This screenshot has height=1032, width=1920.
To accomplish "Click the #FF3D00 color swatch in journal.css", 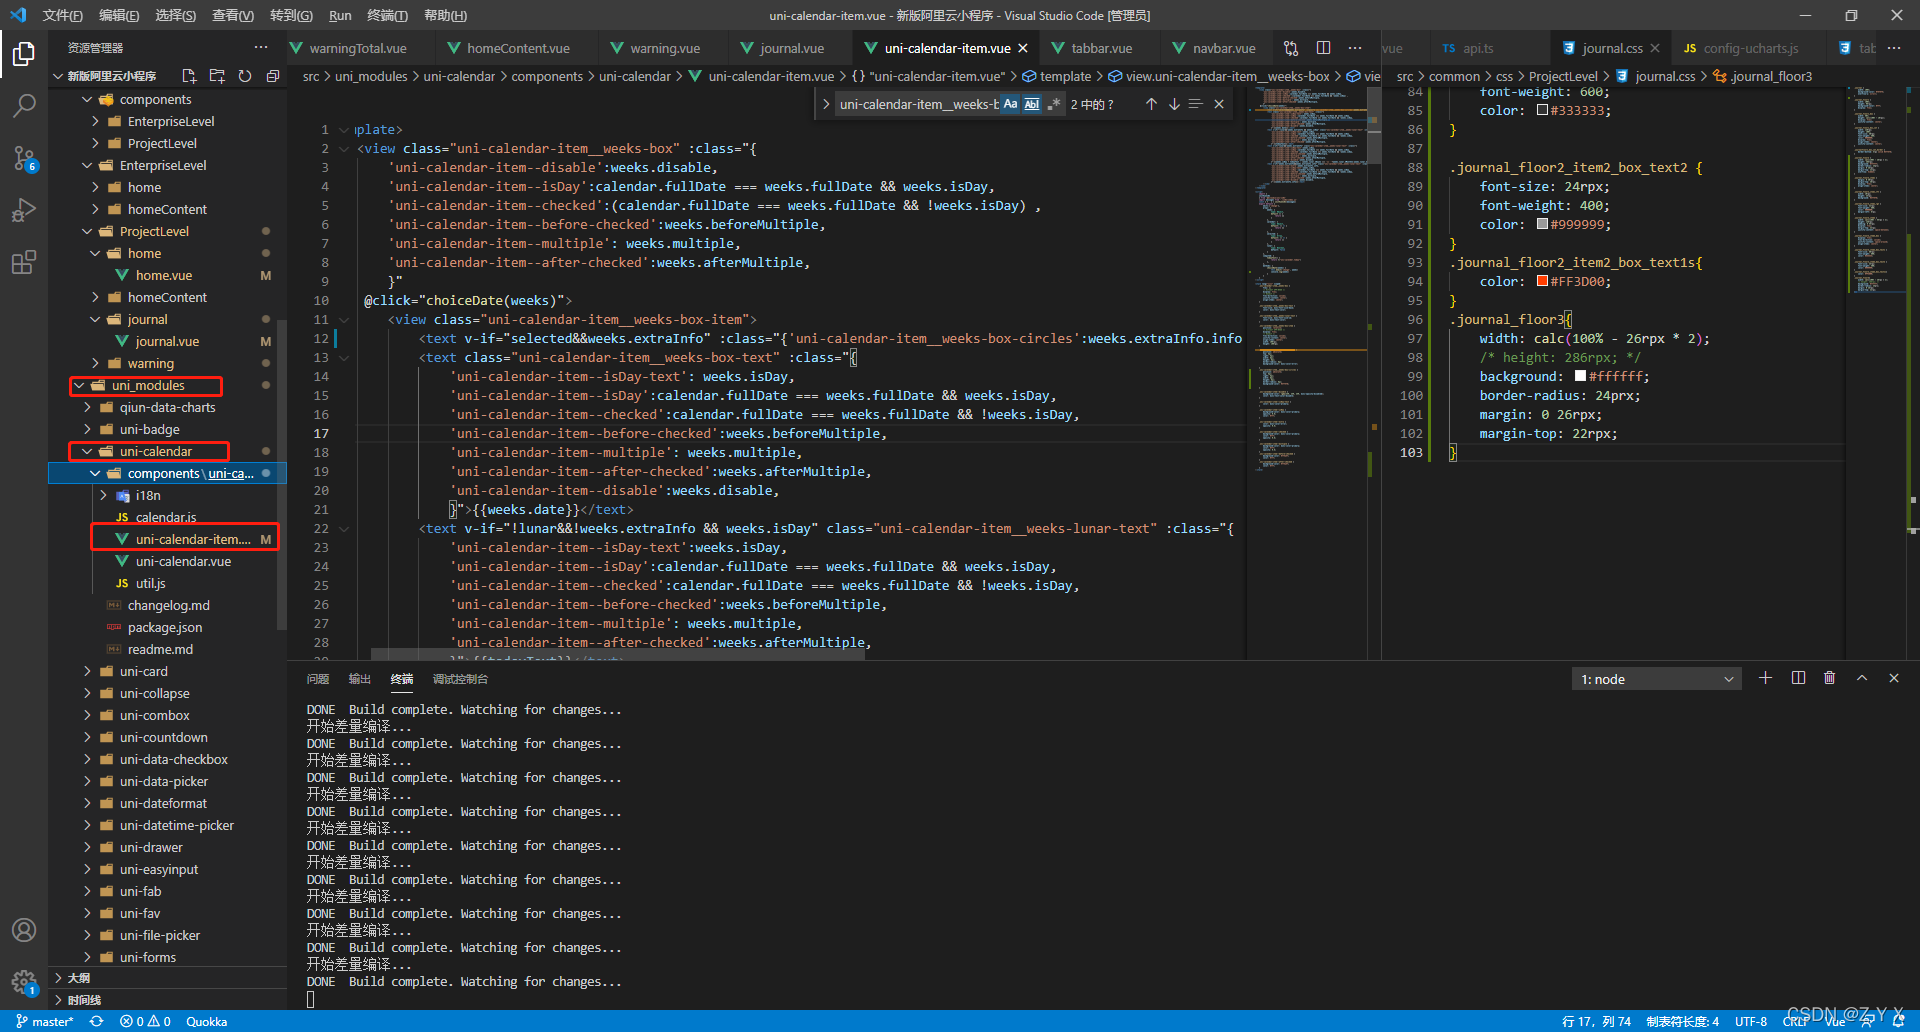I will (x=1542, y=281).
